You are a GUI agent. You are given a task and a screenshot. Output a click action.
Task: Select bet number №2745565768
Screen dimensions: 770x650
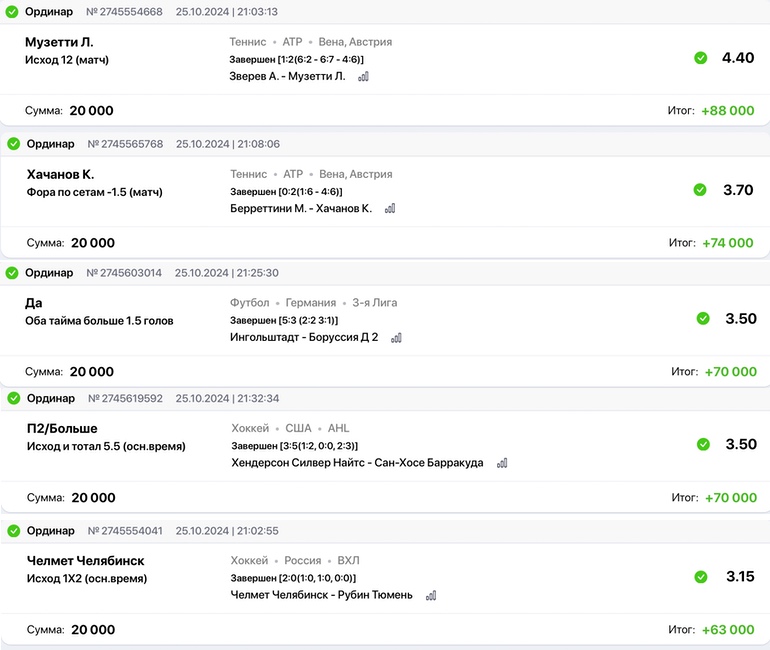(x=125, y=144)
